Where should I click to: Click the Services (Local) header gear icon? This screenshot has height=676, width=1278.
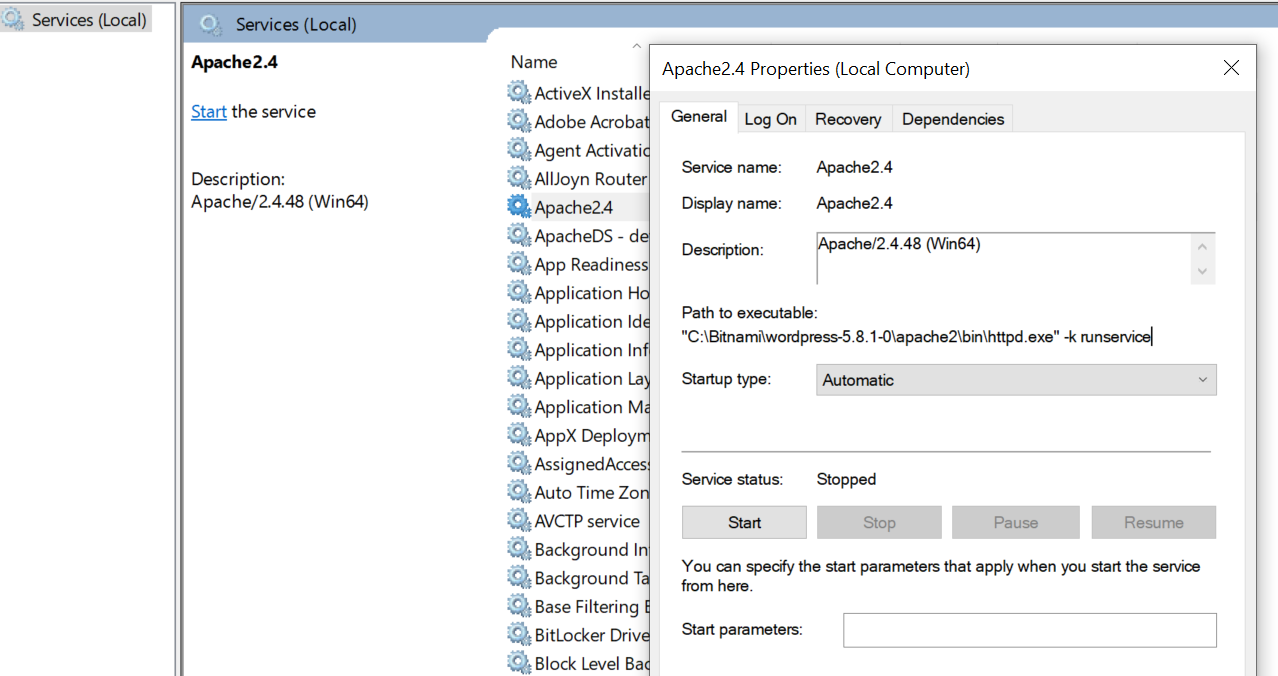[x=210, y=24]
